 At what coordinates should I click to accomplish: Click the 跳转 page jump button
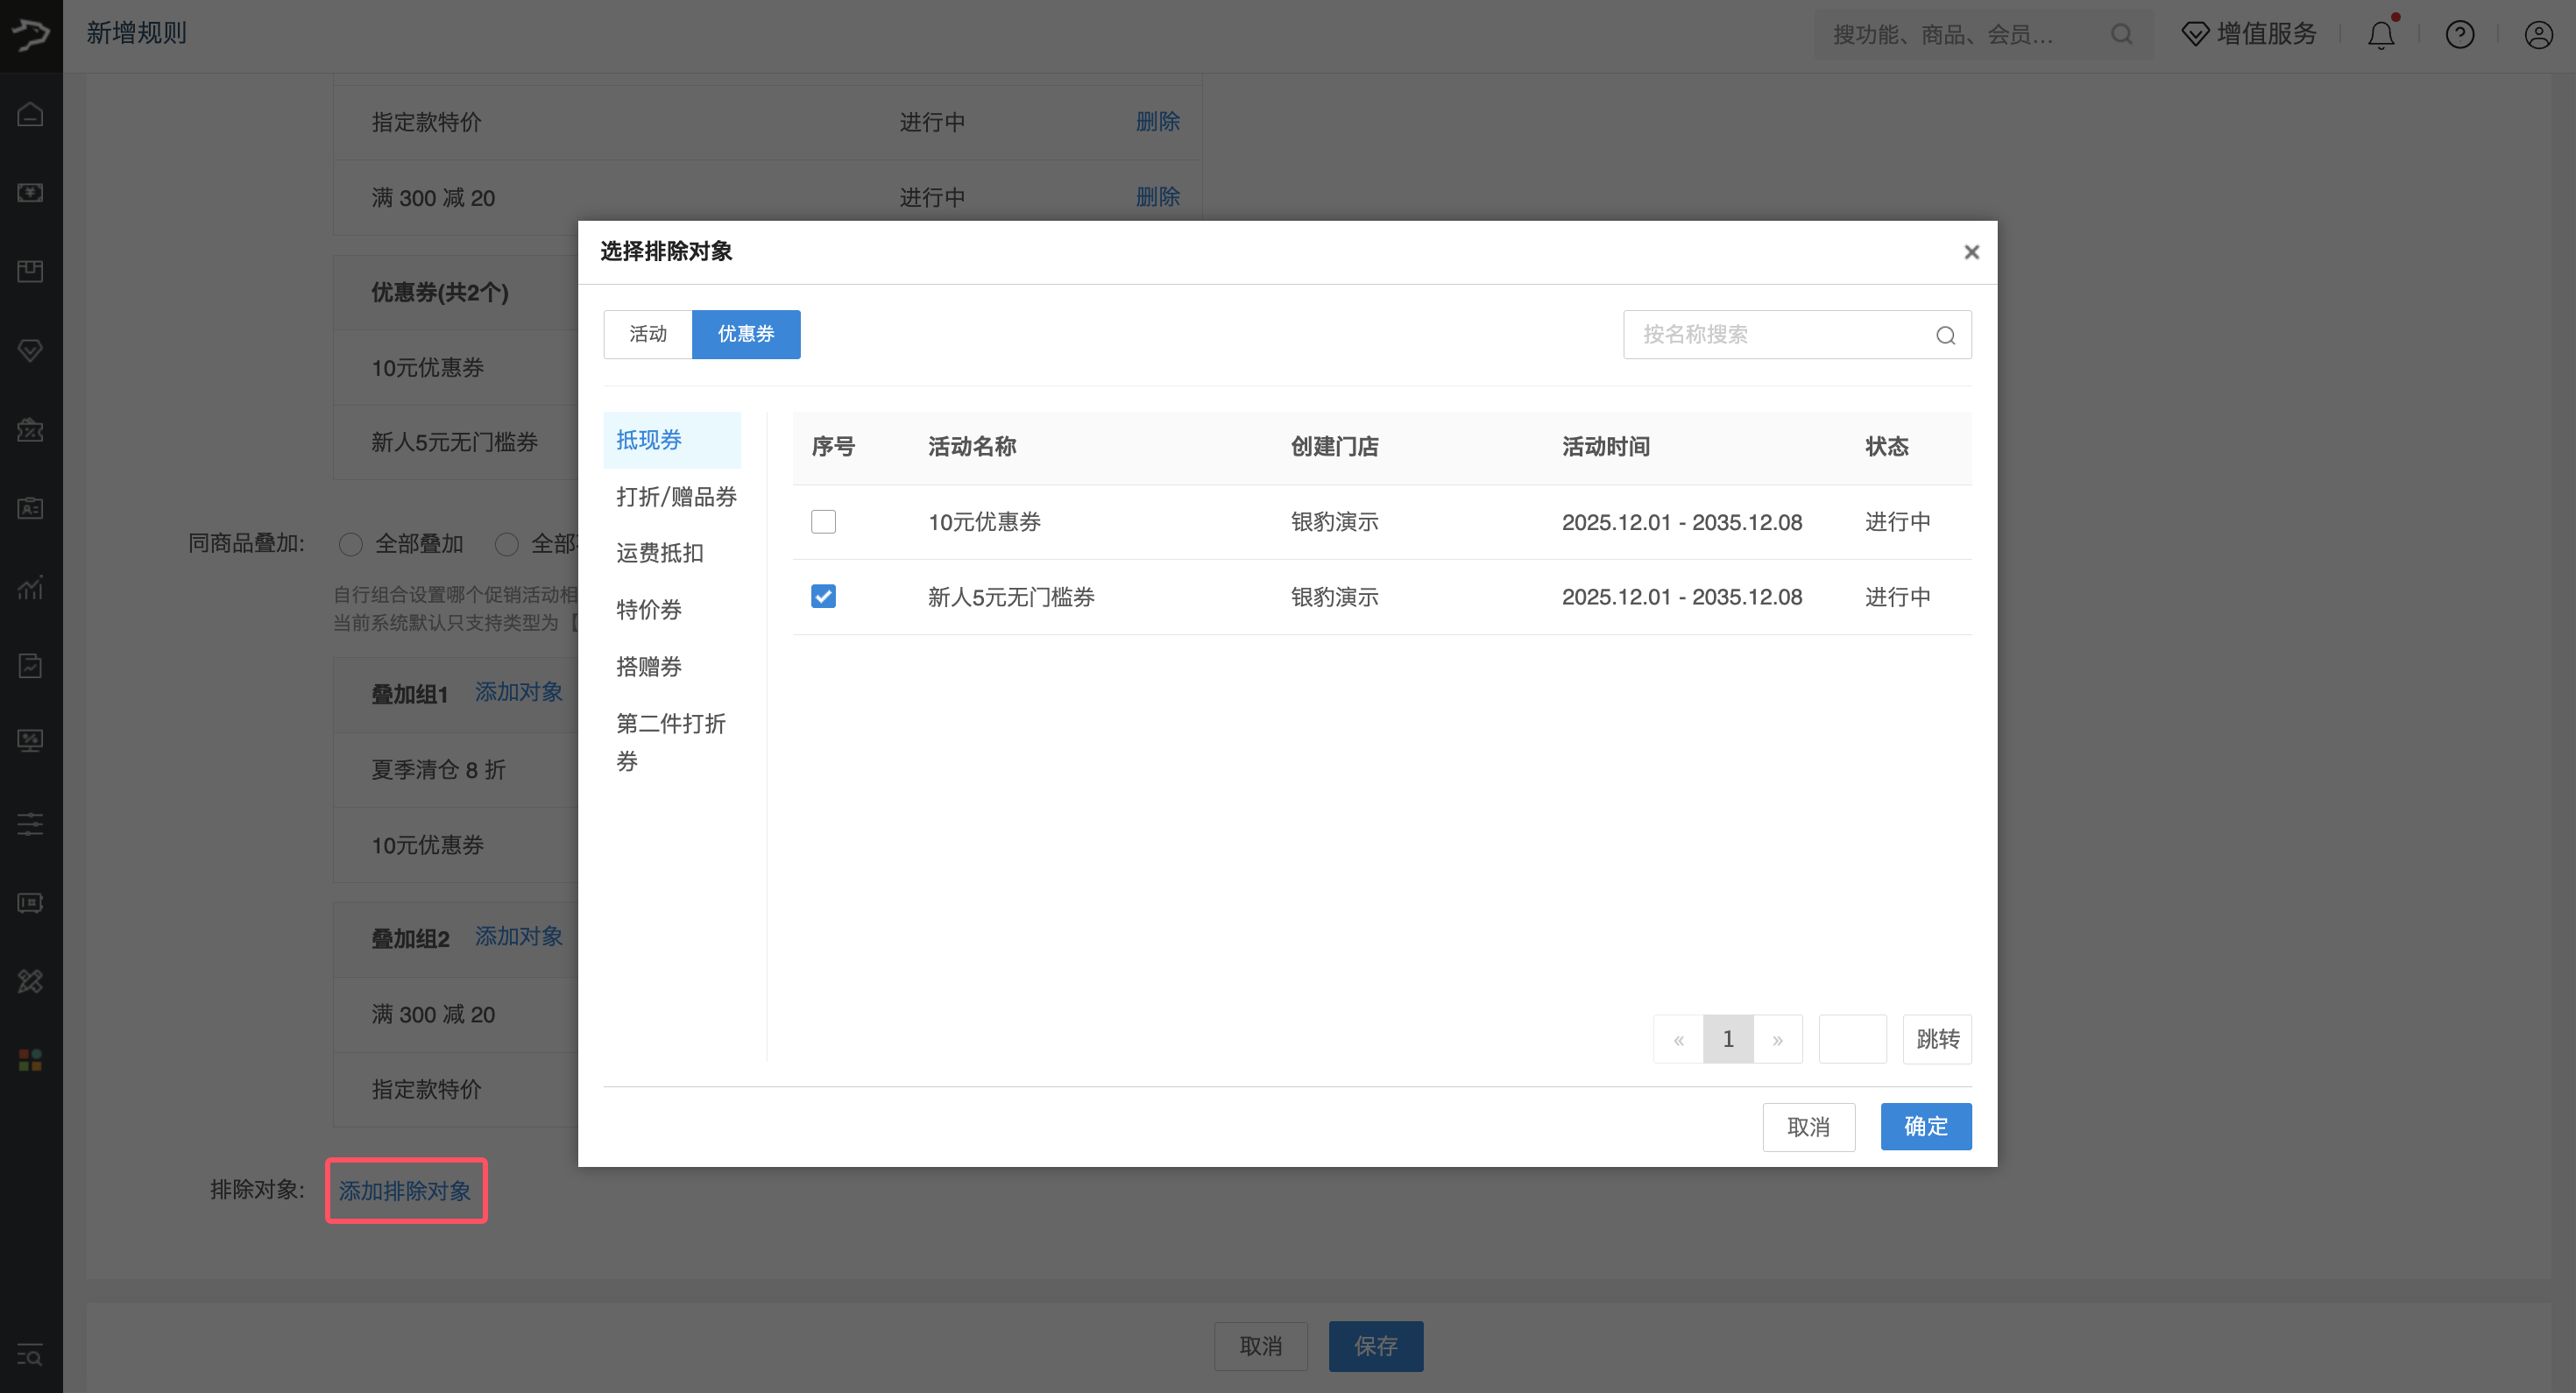(x=1937, y=1039)
